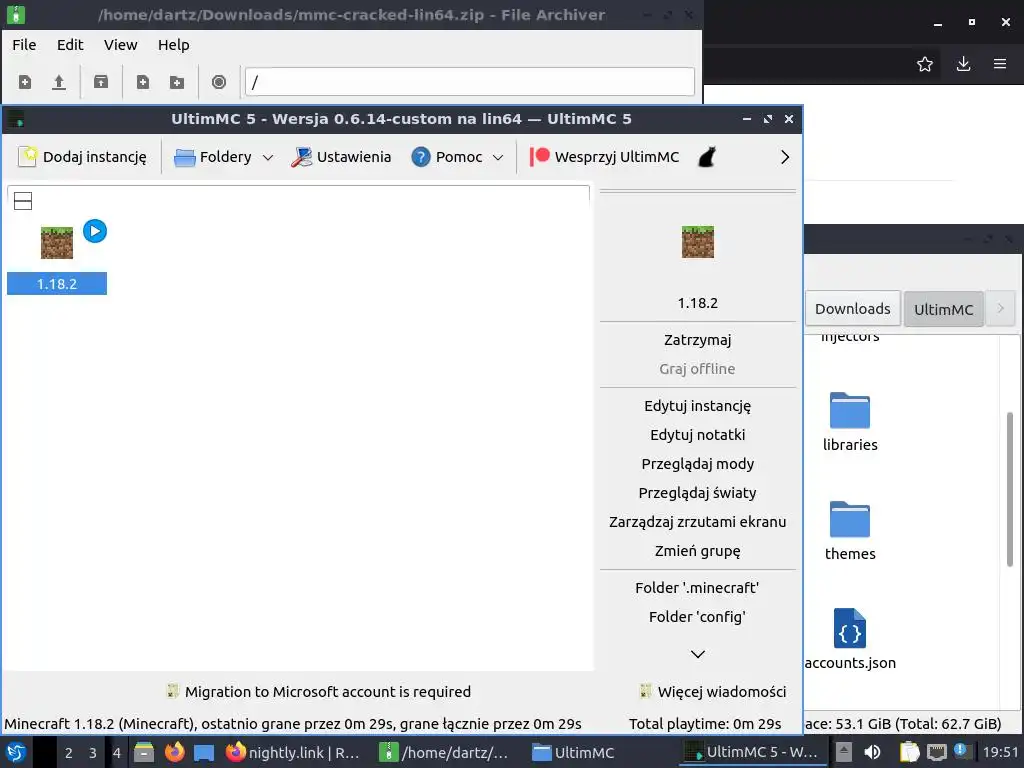
Task: Click show desktop icon in taskbar
Action: [204, 752]
